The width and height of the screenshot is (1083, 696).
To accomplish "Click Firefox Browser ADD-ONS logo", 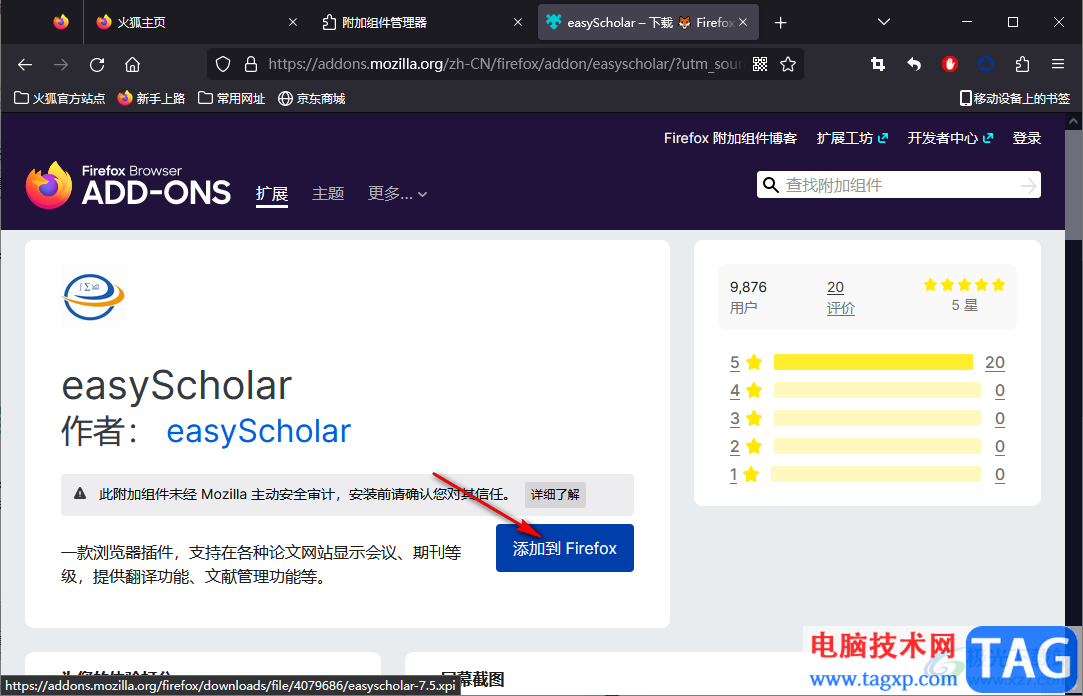I will point(128,185).
